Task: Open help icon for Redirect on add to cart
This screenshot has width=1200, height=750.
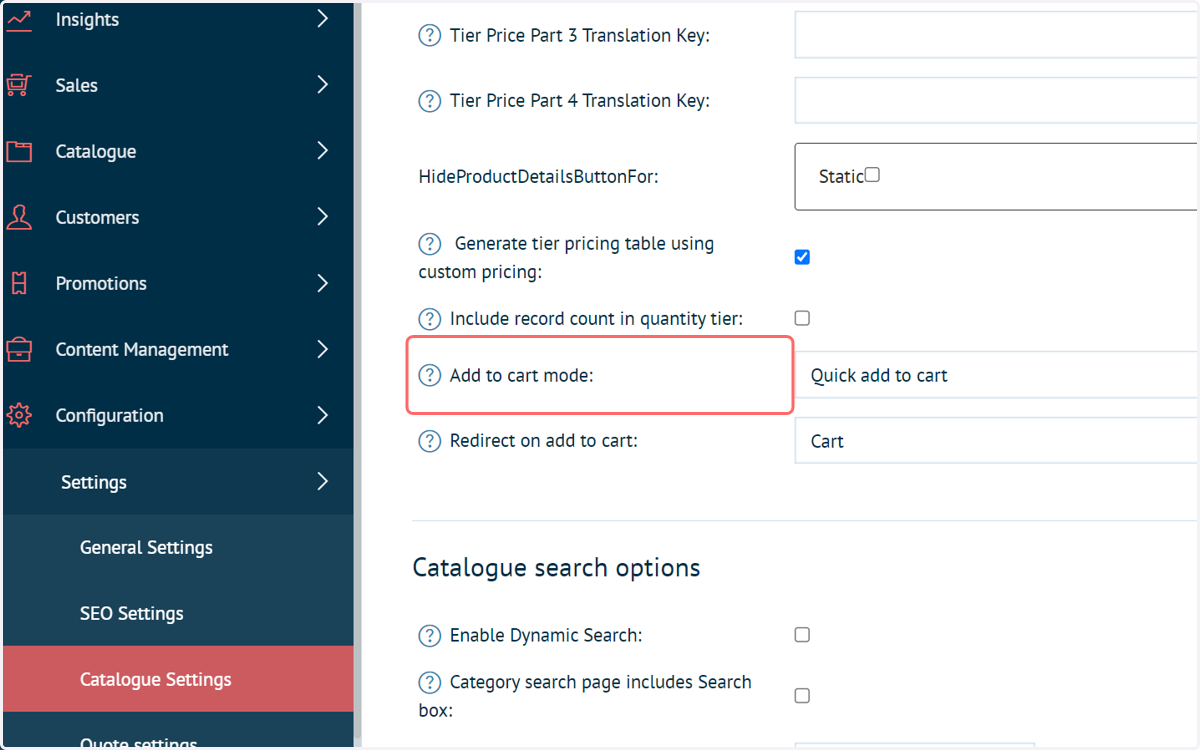Action: point(429,441)
